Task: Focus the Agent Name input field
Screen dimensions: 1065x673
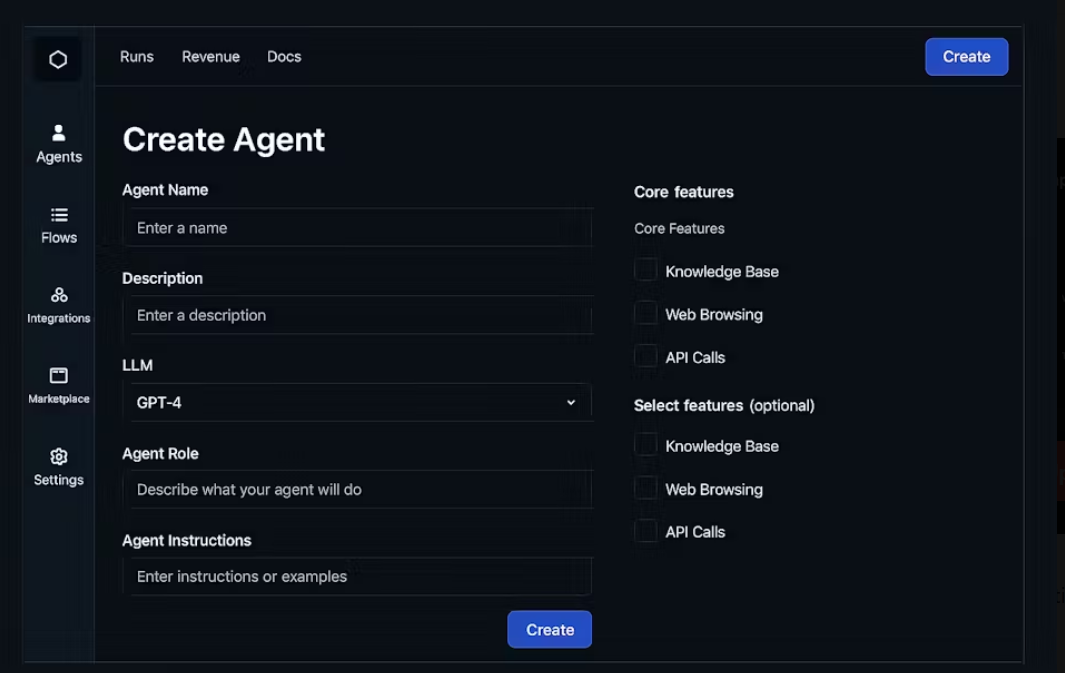Action: pos(358,228)
